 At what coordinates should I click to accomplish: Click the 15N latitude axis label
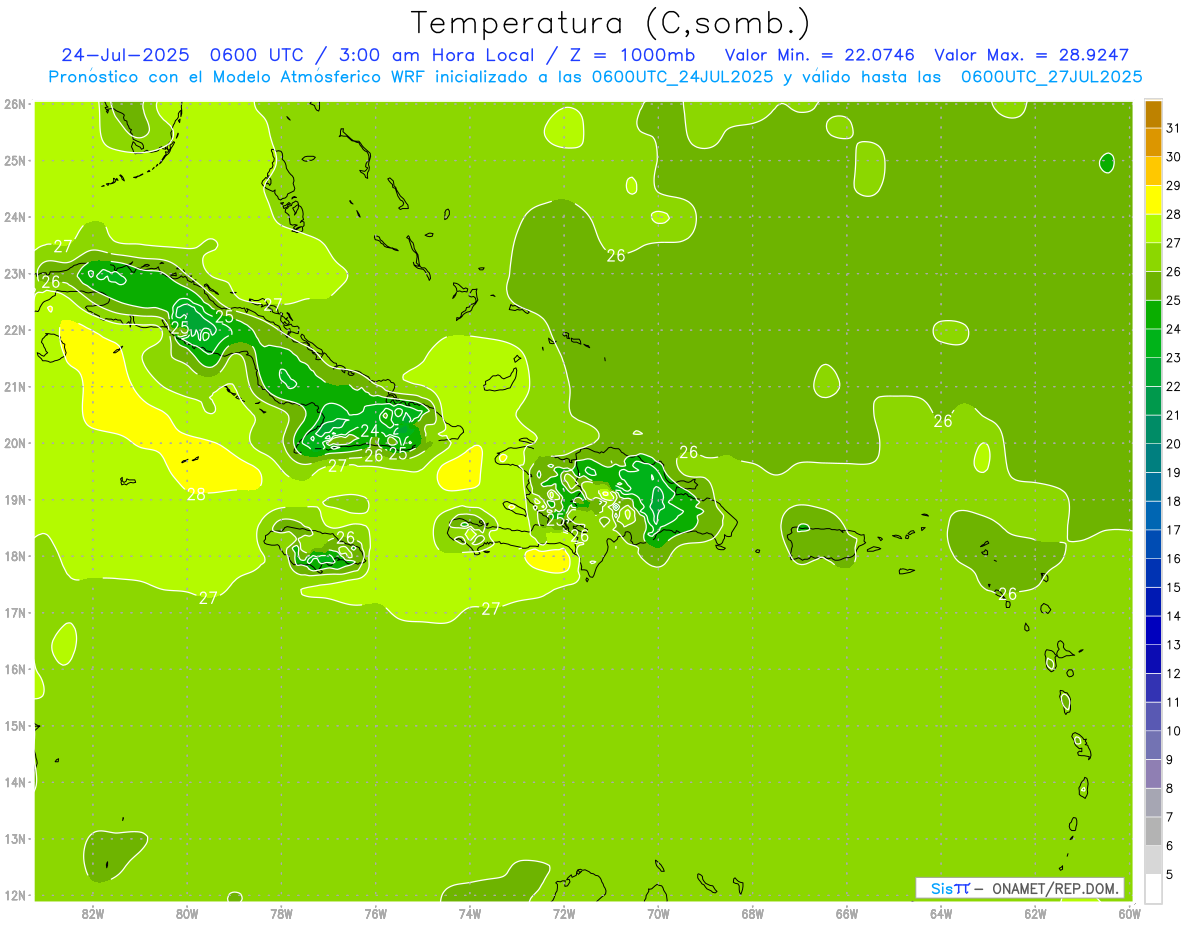[15, 726]
